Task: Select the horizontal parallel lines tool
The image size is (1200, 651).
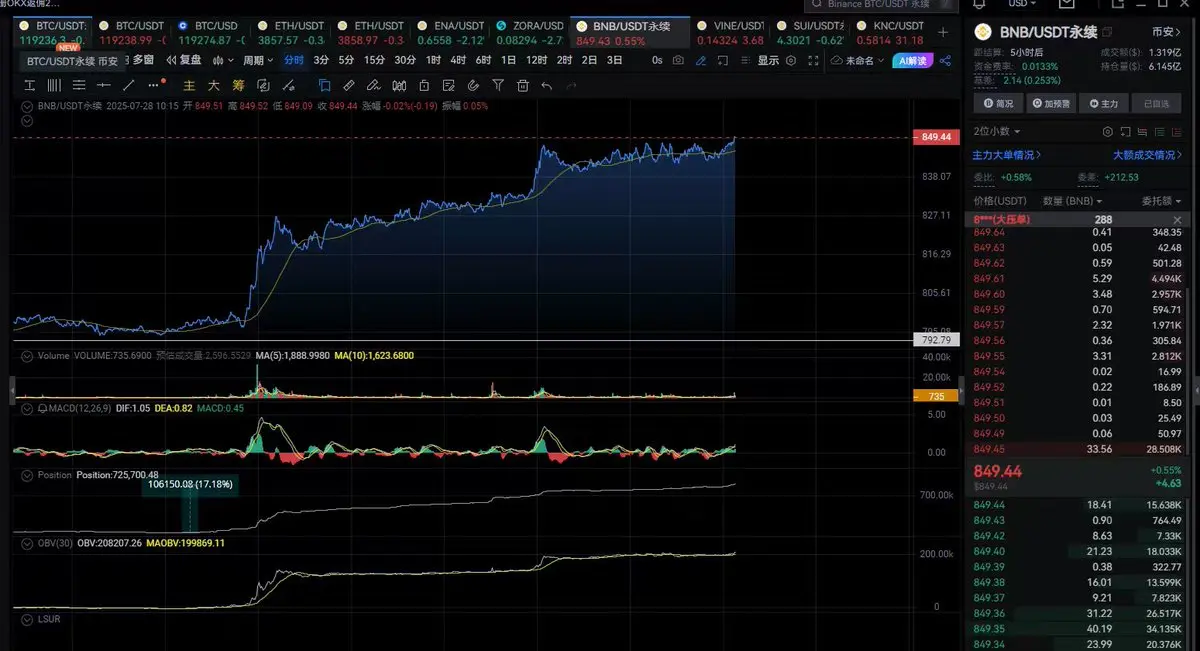Action: tap(79, 85)
